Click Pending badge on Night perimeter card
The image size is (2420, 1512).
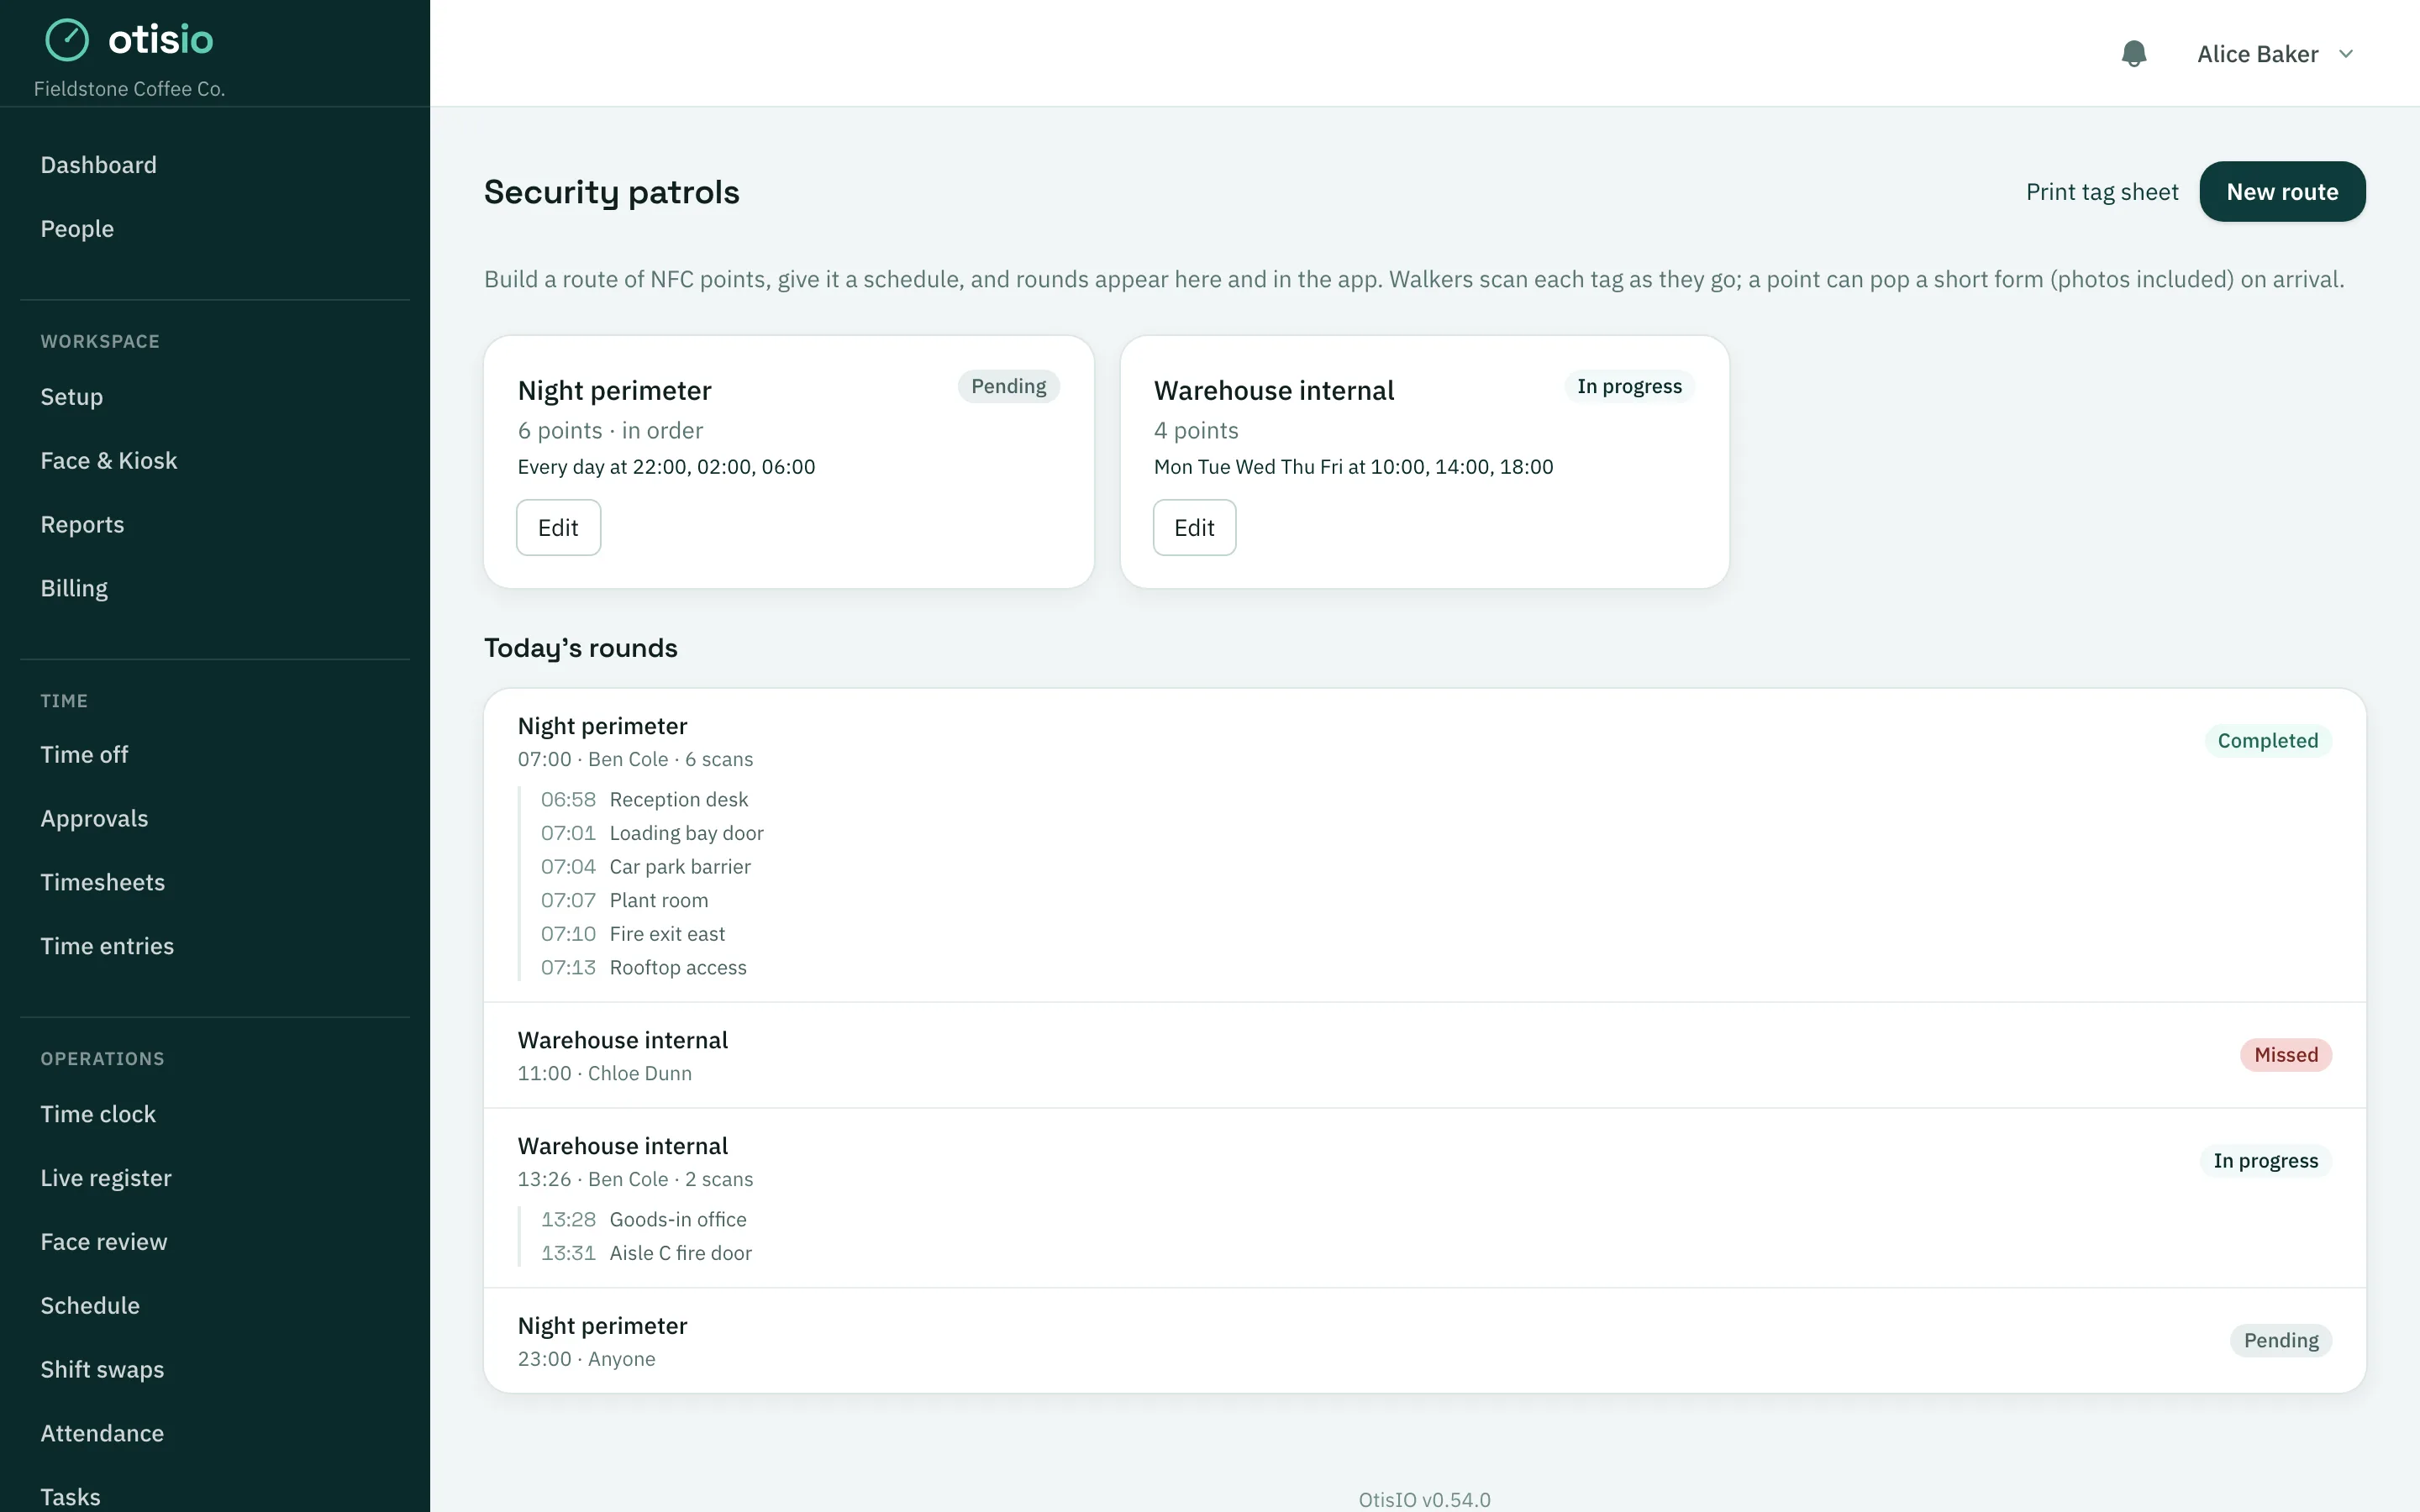pos(1008,387)
